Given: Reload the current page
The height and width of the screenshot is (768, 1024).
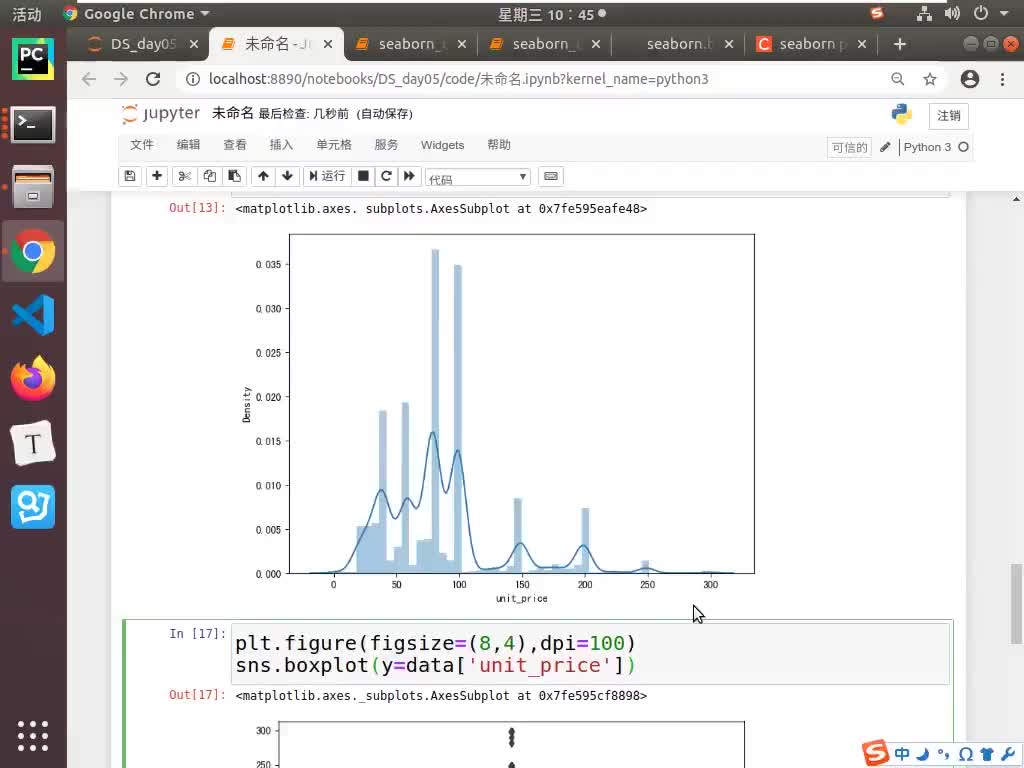Looking at the screenshot, I should 153,79.
